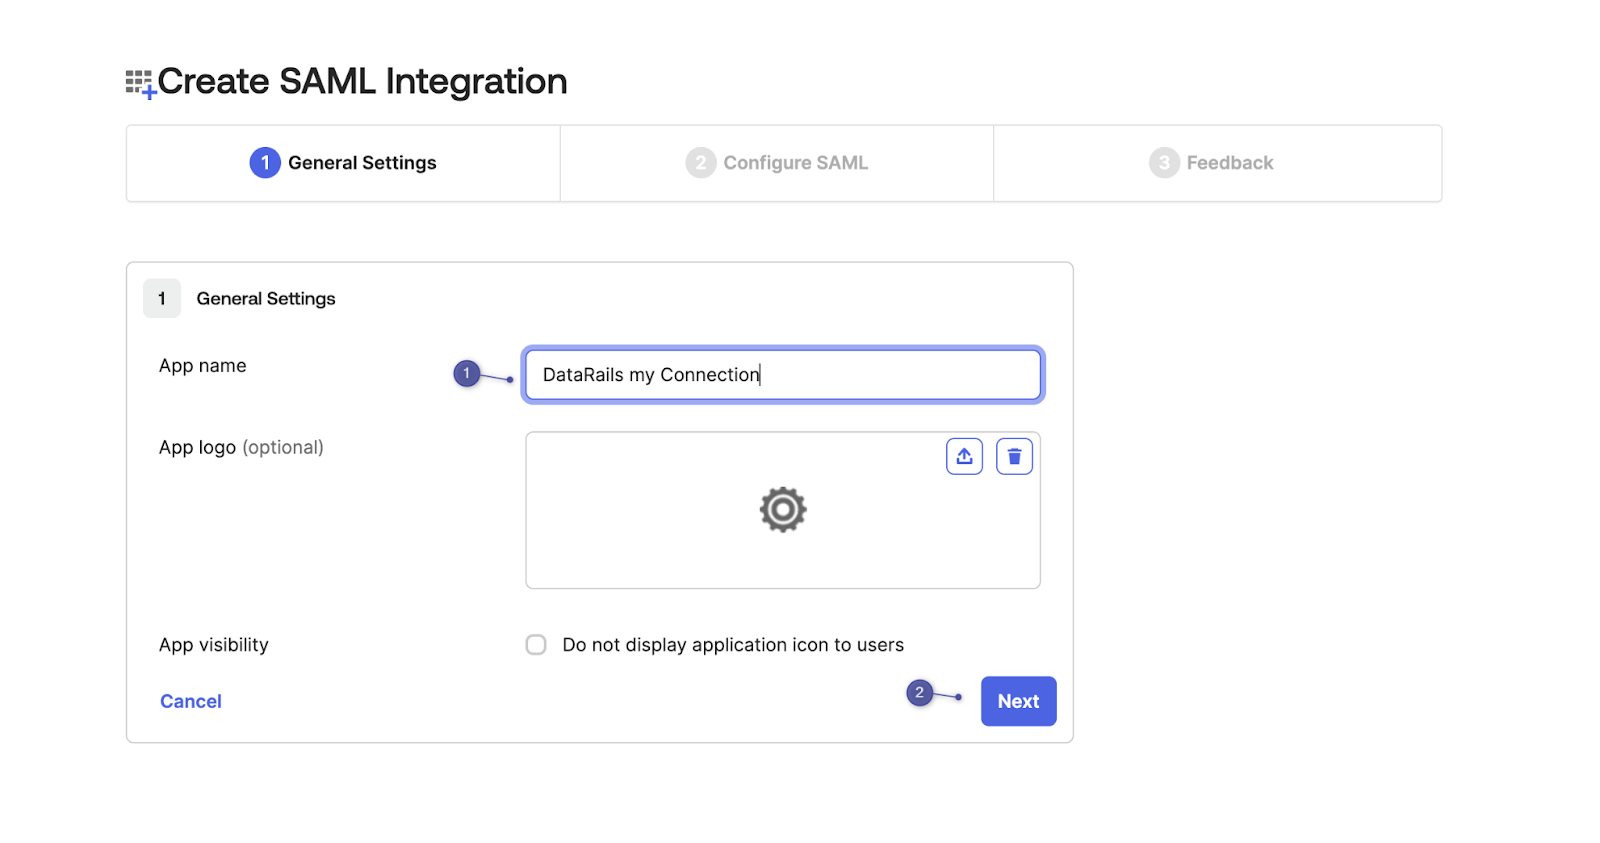Viewport: 1600px width, 843px height.
Task: Click the upload logo icon button
Action: pyautogui.click(x=964, y=456)
